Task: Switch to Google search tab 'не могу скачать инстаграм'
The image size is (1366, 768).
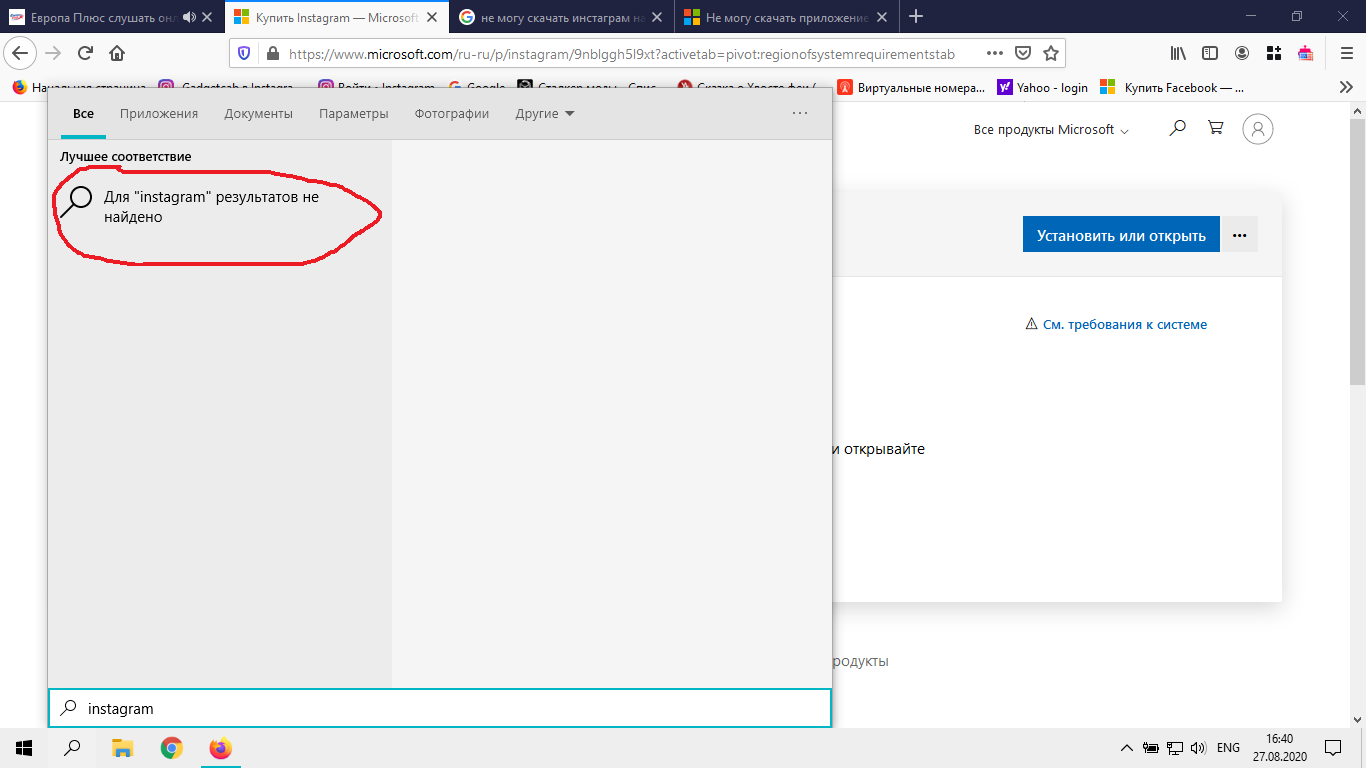Action: [562, 17]
